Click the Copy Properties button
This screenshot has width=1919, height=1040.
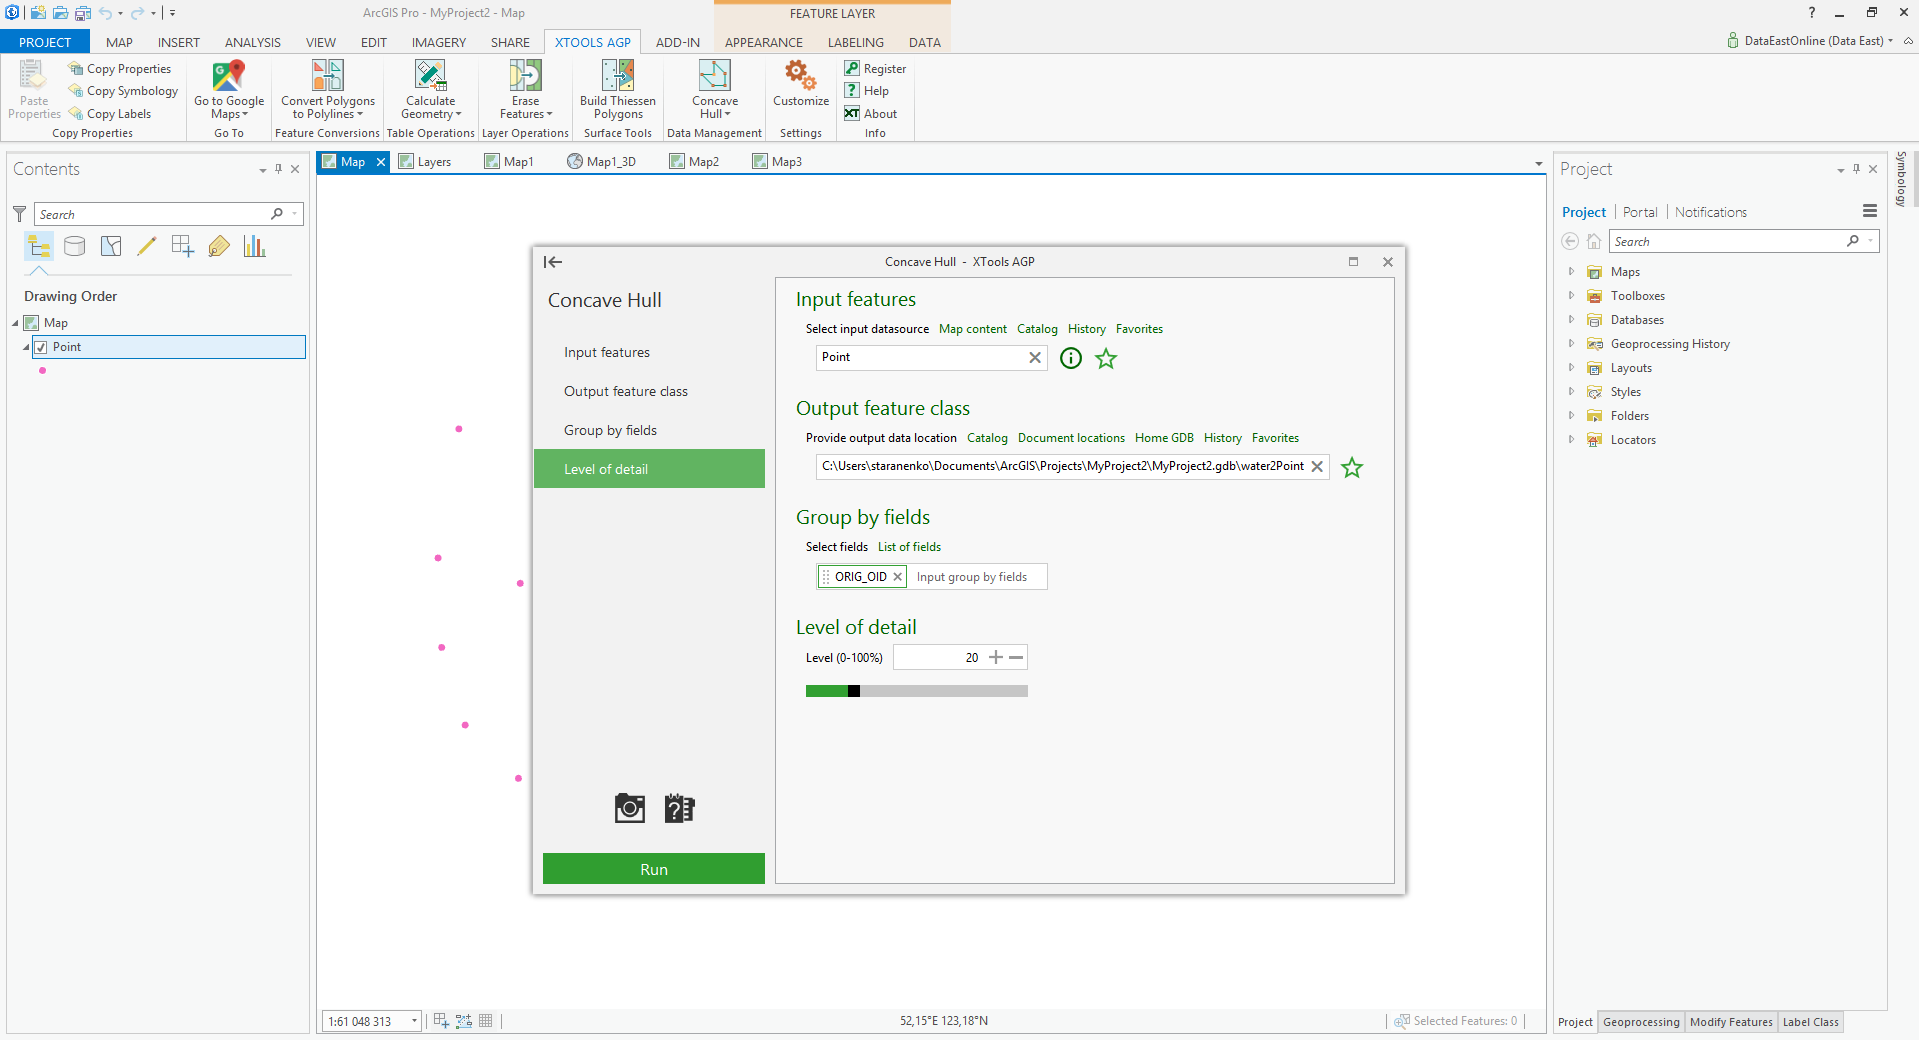(120, 69)
